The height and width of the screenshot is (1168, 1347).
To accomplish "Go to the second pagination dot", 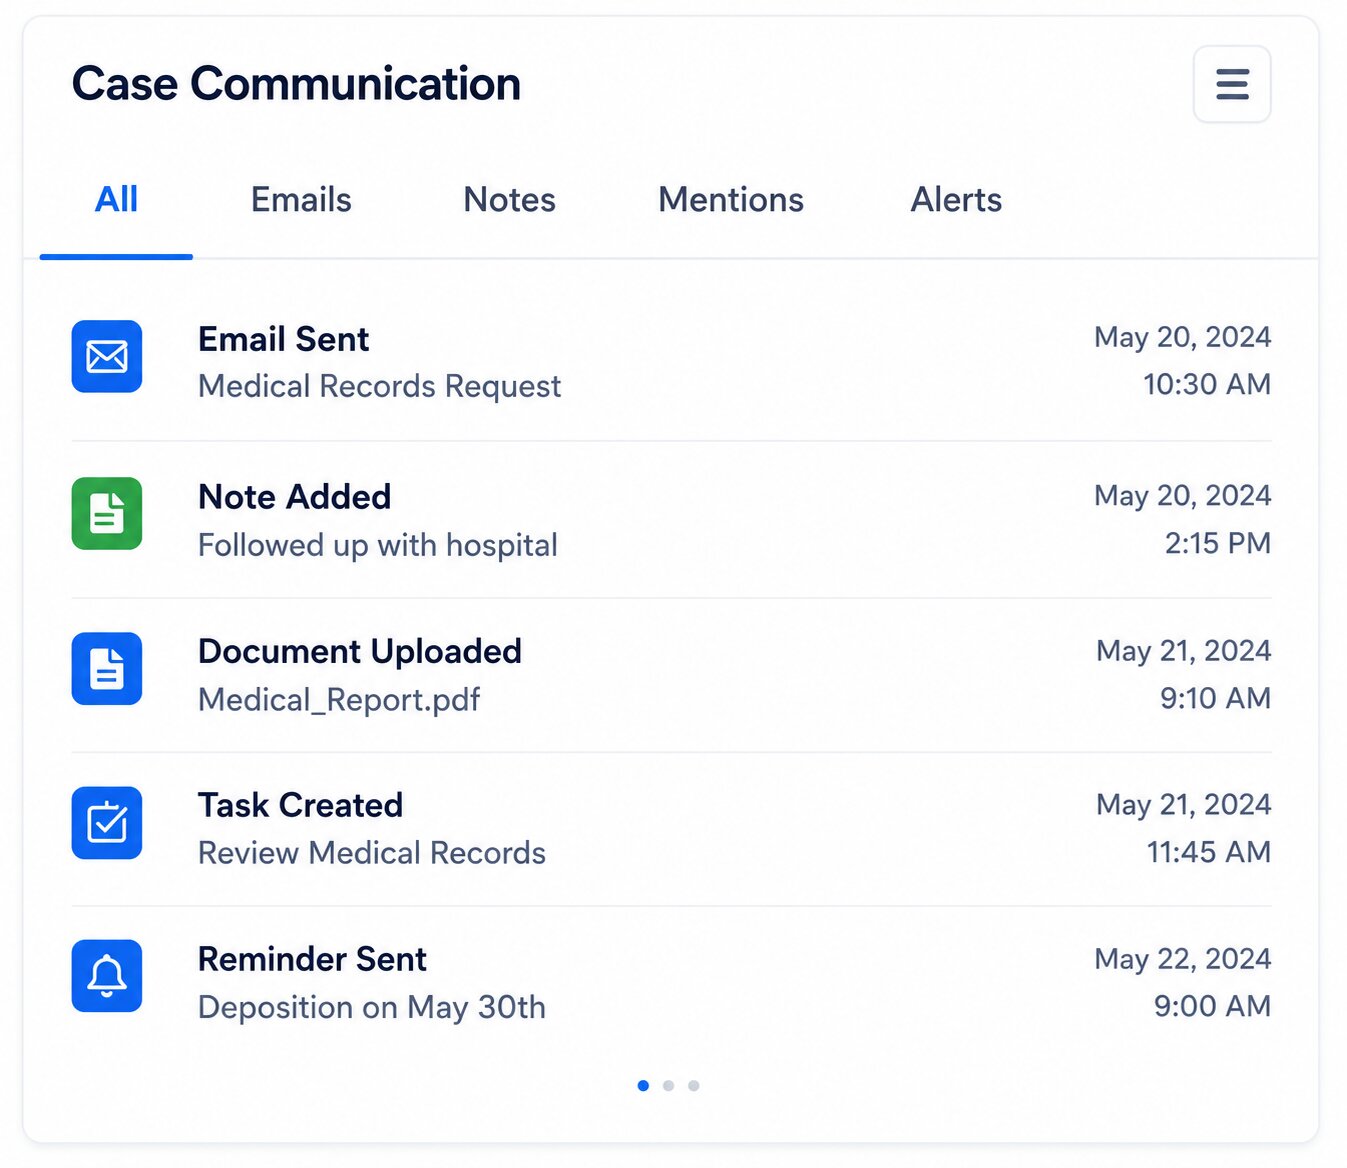I will (x=668, y=1085).
